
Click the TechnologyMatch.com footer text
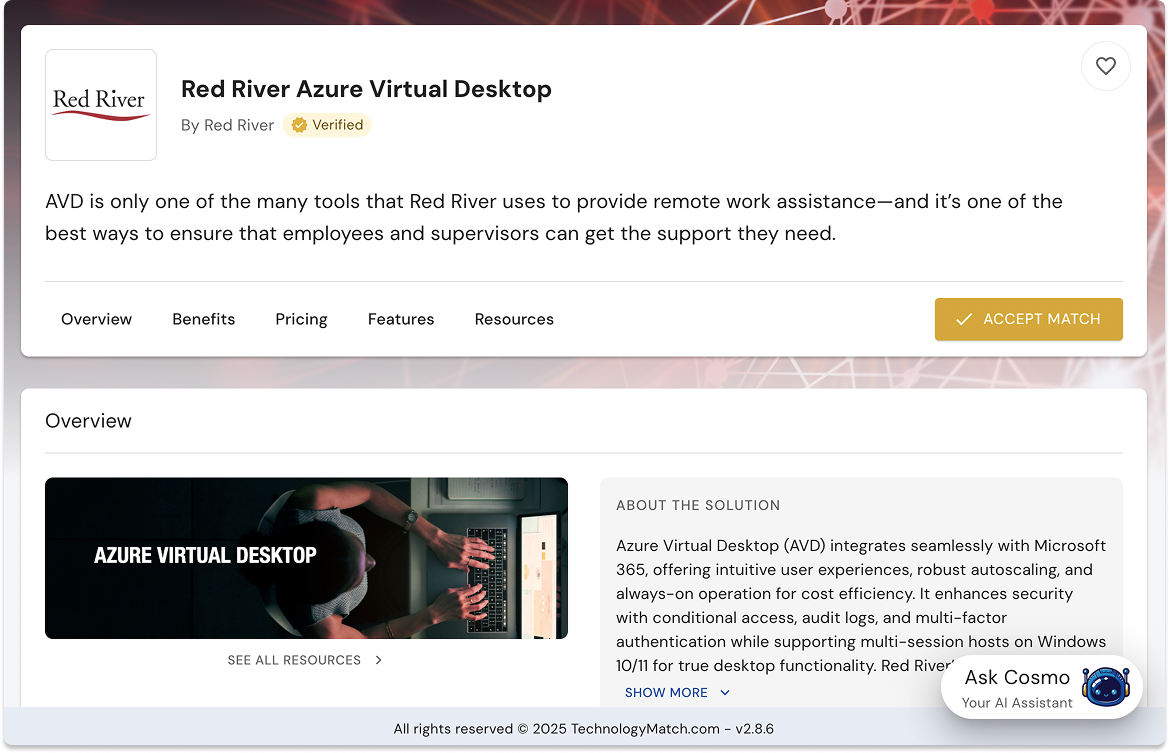(645, 728)
